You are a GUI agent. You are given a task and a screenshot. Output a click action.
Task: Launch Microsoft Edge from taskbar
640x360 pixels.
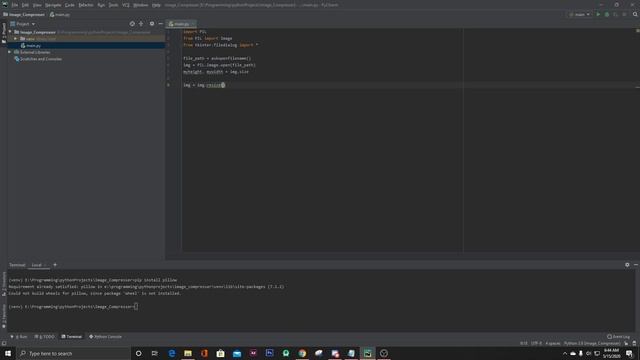click(x=171, y=353)
